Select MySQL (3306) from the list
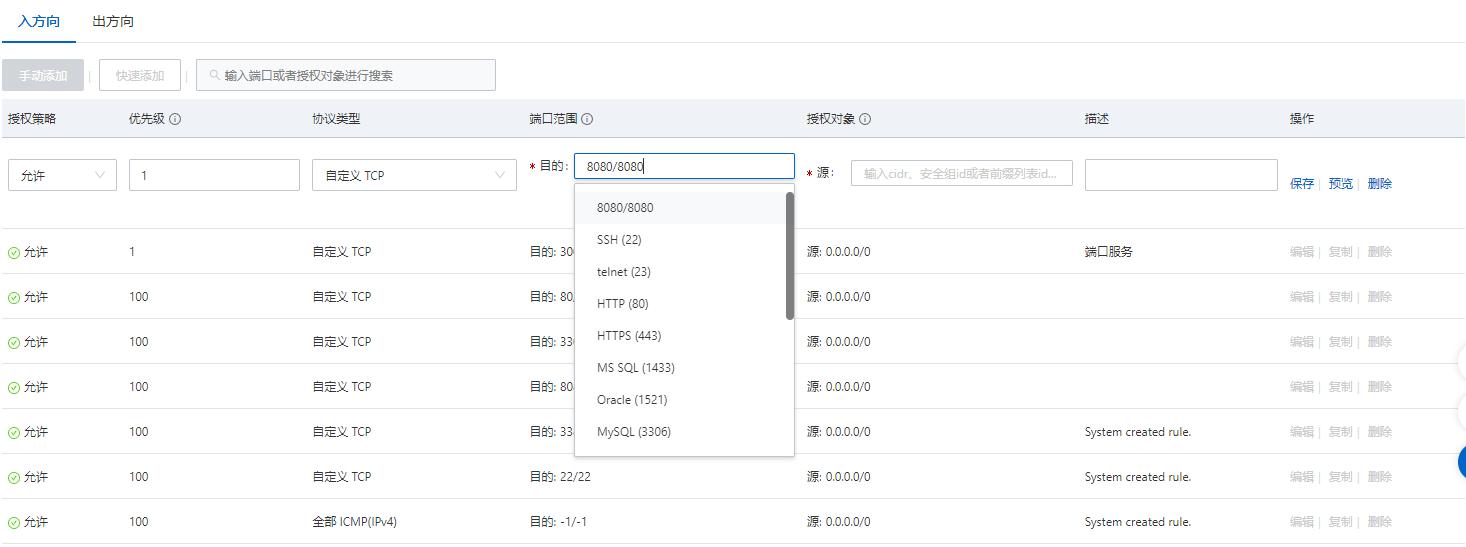Image resolution: width=1466 pixels, height=547 pixels. point(680,432)
